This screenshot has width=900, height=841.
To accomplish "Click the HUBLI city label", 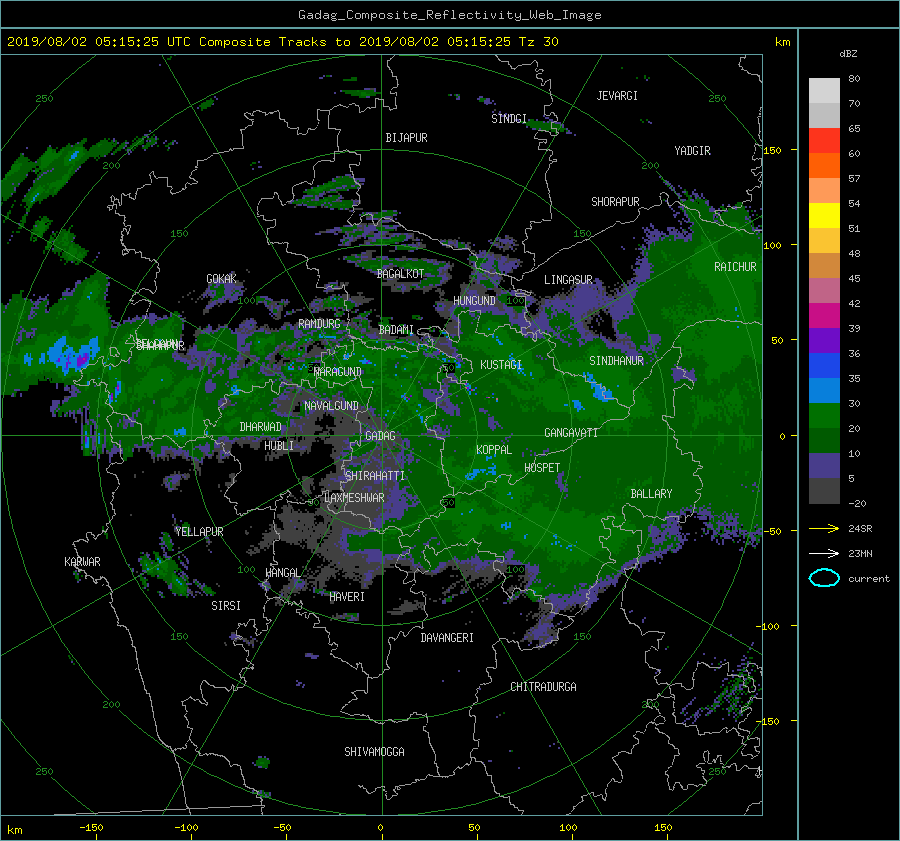I will [279, 445].
